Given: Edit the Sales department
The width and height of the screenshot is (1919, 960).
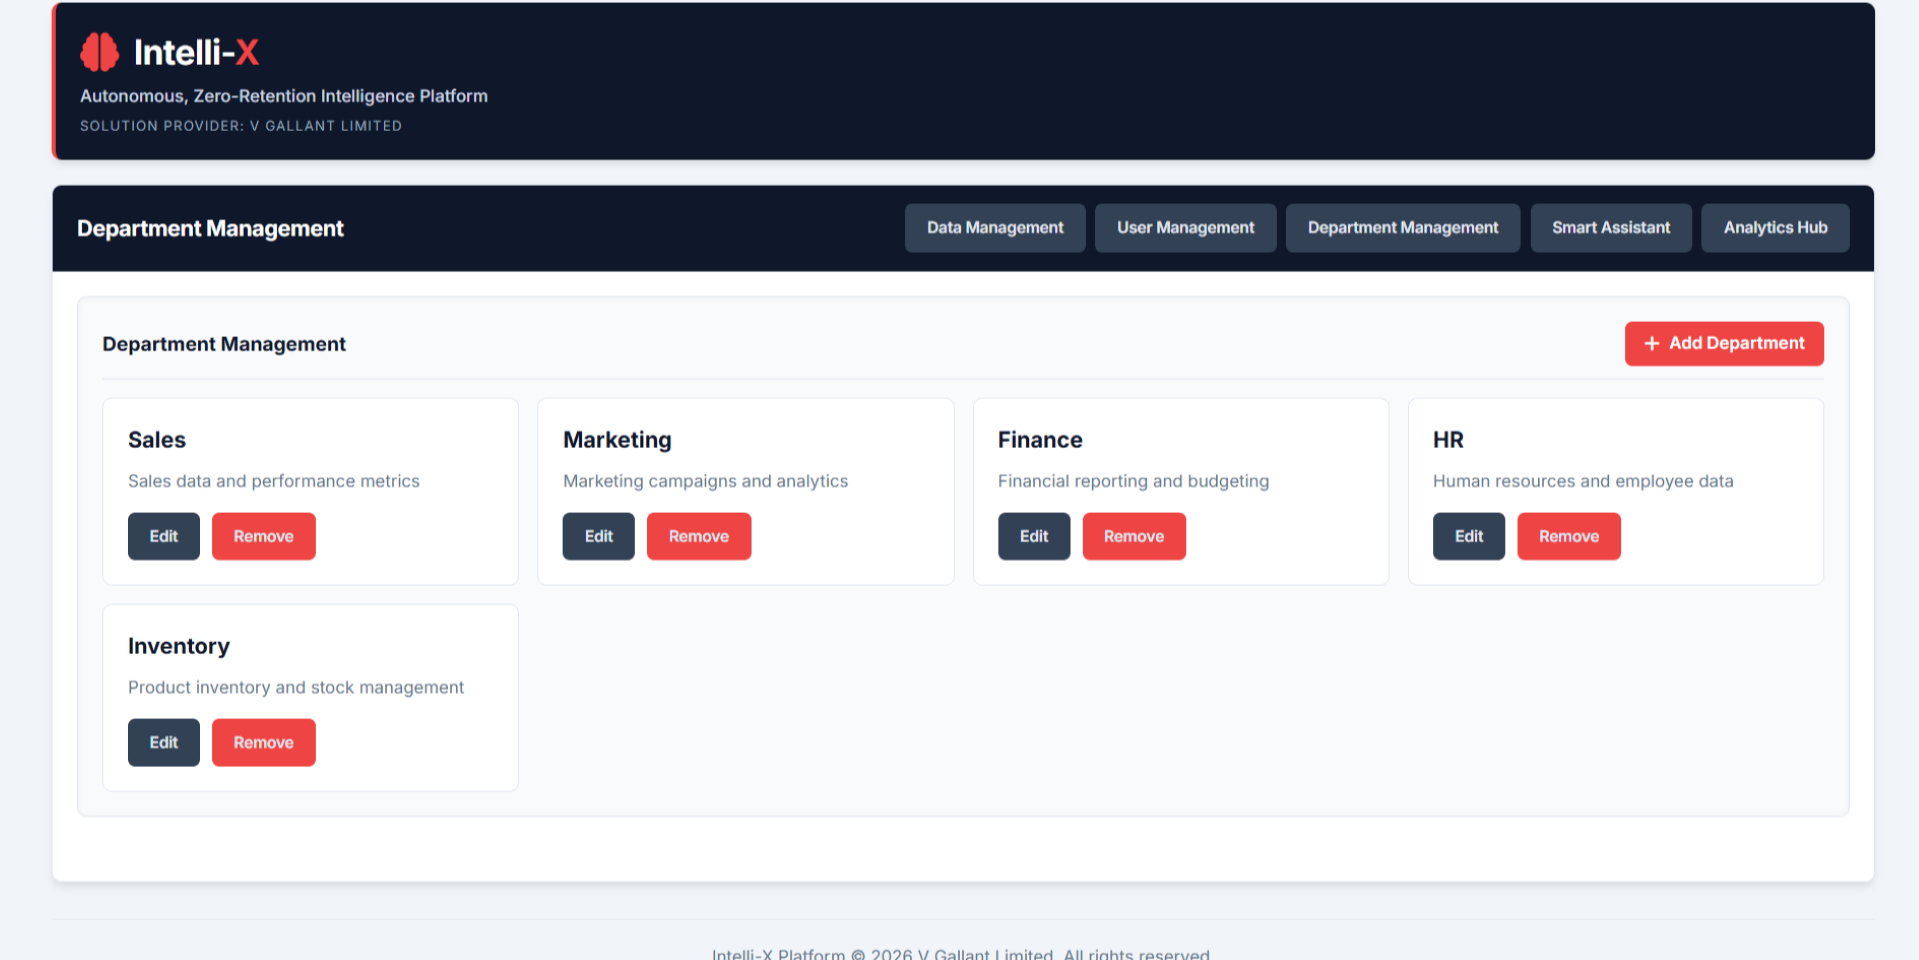Looking at the screenshot, I should coord(164,537).
